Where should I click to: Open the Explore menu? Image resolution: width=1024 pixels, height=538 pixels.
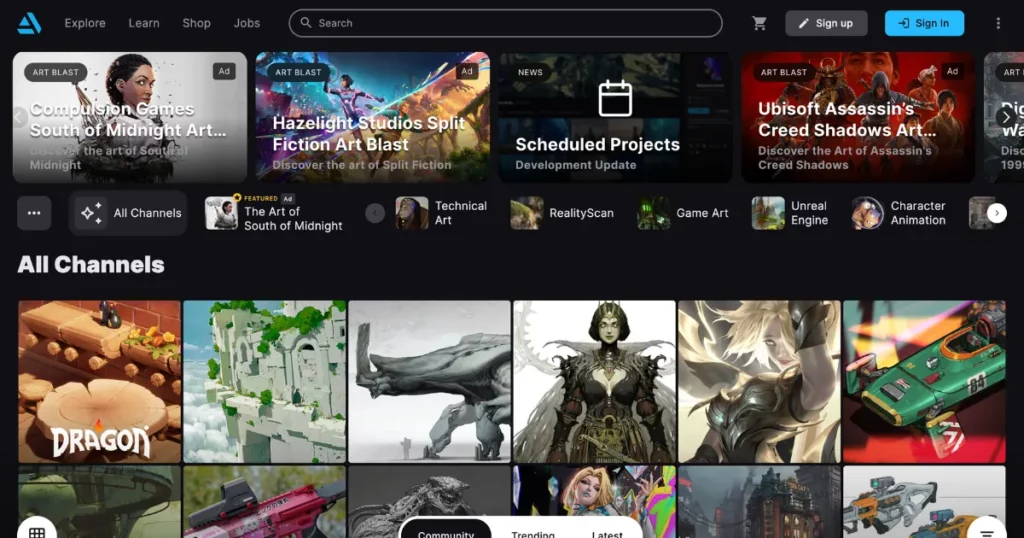tap(85, 23)
